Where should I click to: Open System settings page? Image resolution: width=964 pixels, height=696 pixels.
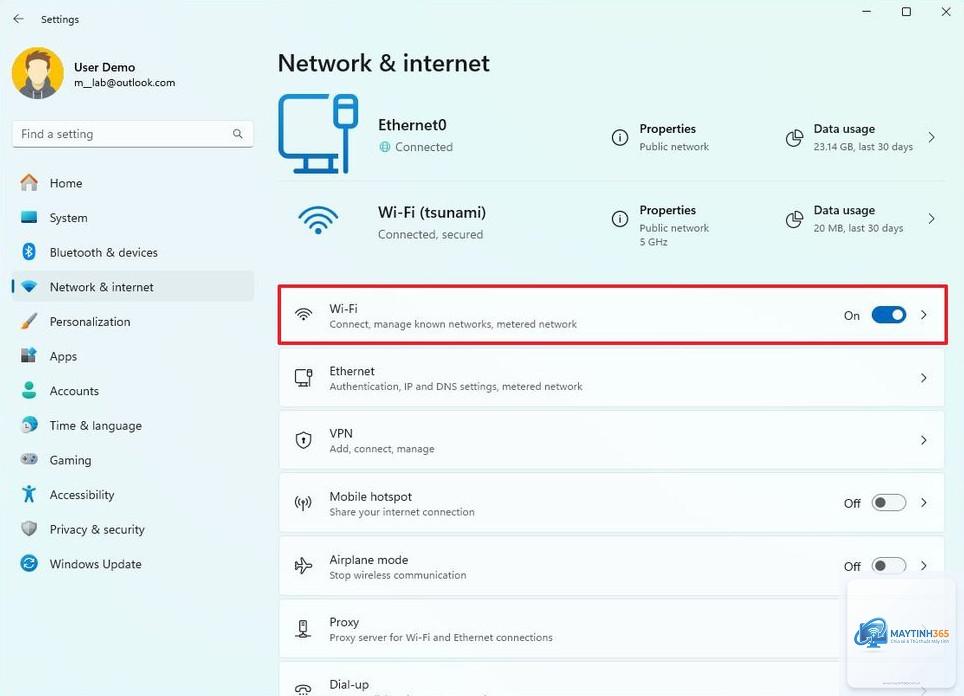pyautogui.click(x=133, y=217)
